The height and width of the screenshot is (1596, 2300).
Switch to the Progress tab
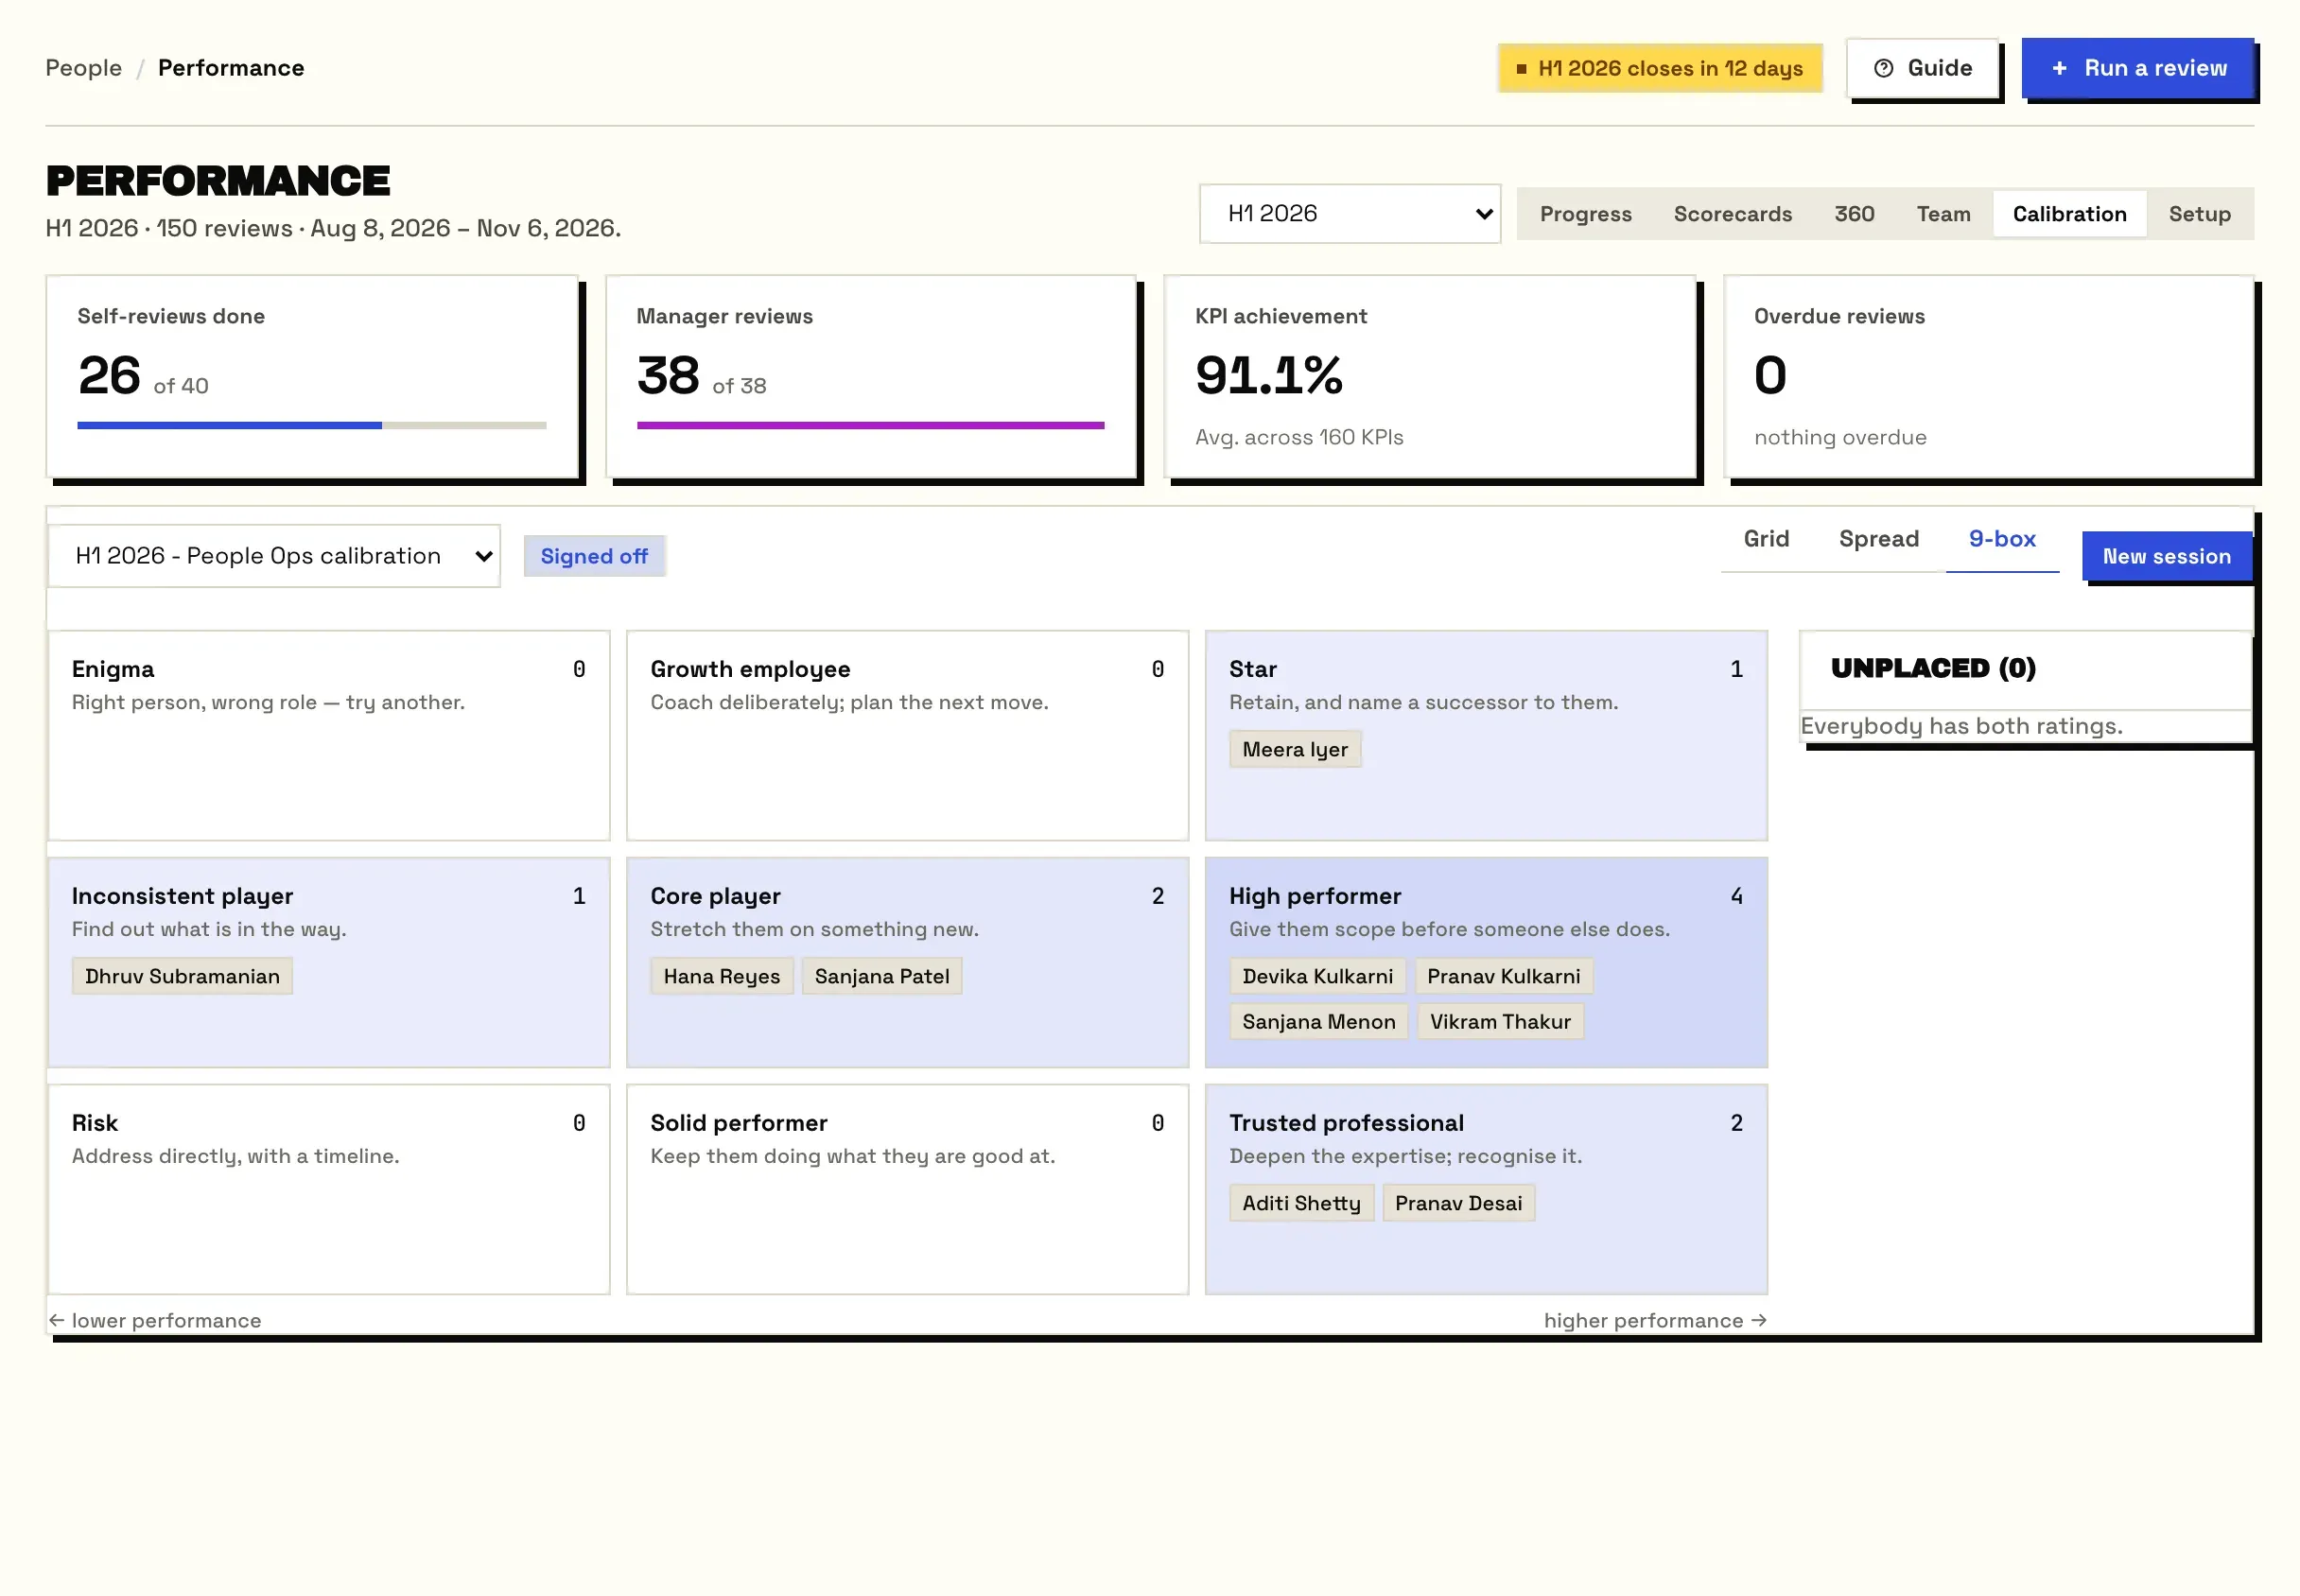1585,214
